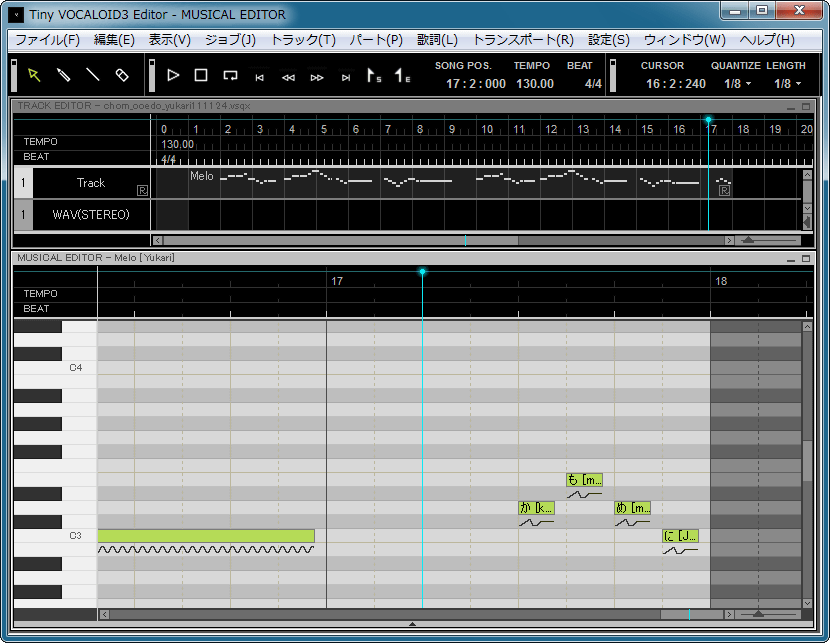This screenshot has height=643, width=830.
Task: Select the め note in piano roll
Action: [633, 508]
